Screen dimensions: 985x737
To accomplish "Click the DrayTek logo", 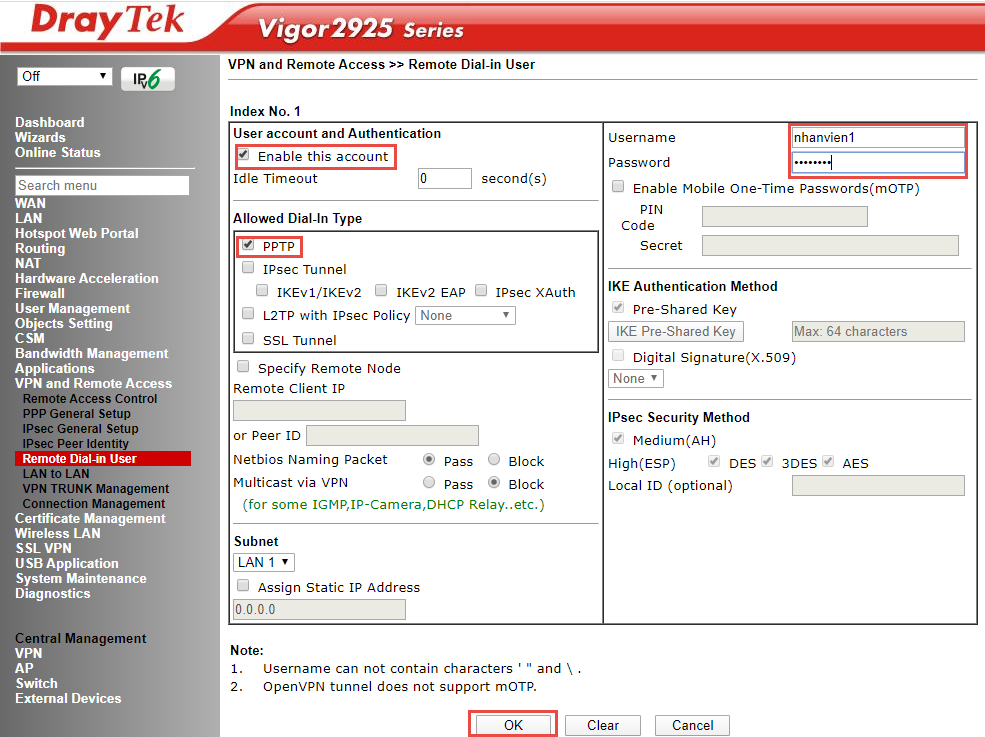I will [x=107, y=21].
